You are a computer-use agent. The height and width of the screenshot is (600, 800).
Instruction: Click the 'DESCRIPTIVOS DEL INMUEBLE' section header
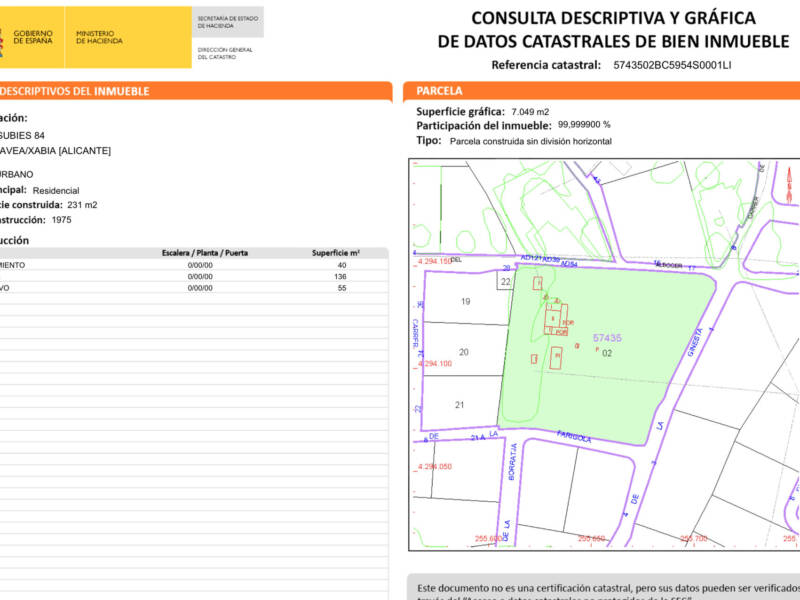coord(196,91)
